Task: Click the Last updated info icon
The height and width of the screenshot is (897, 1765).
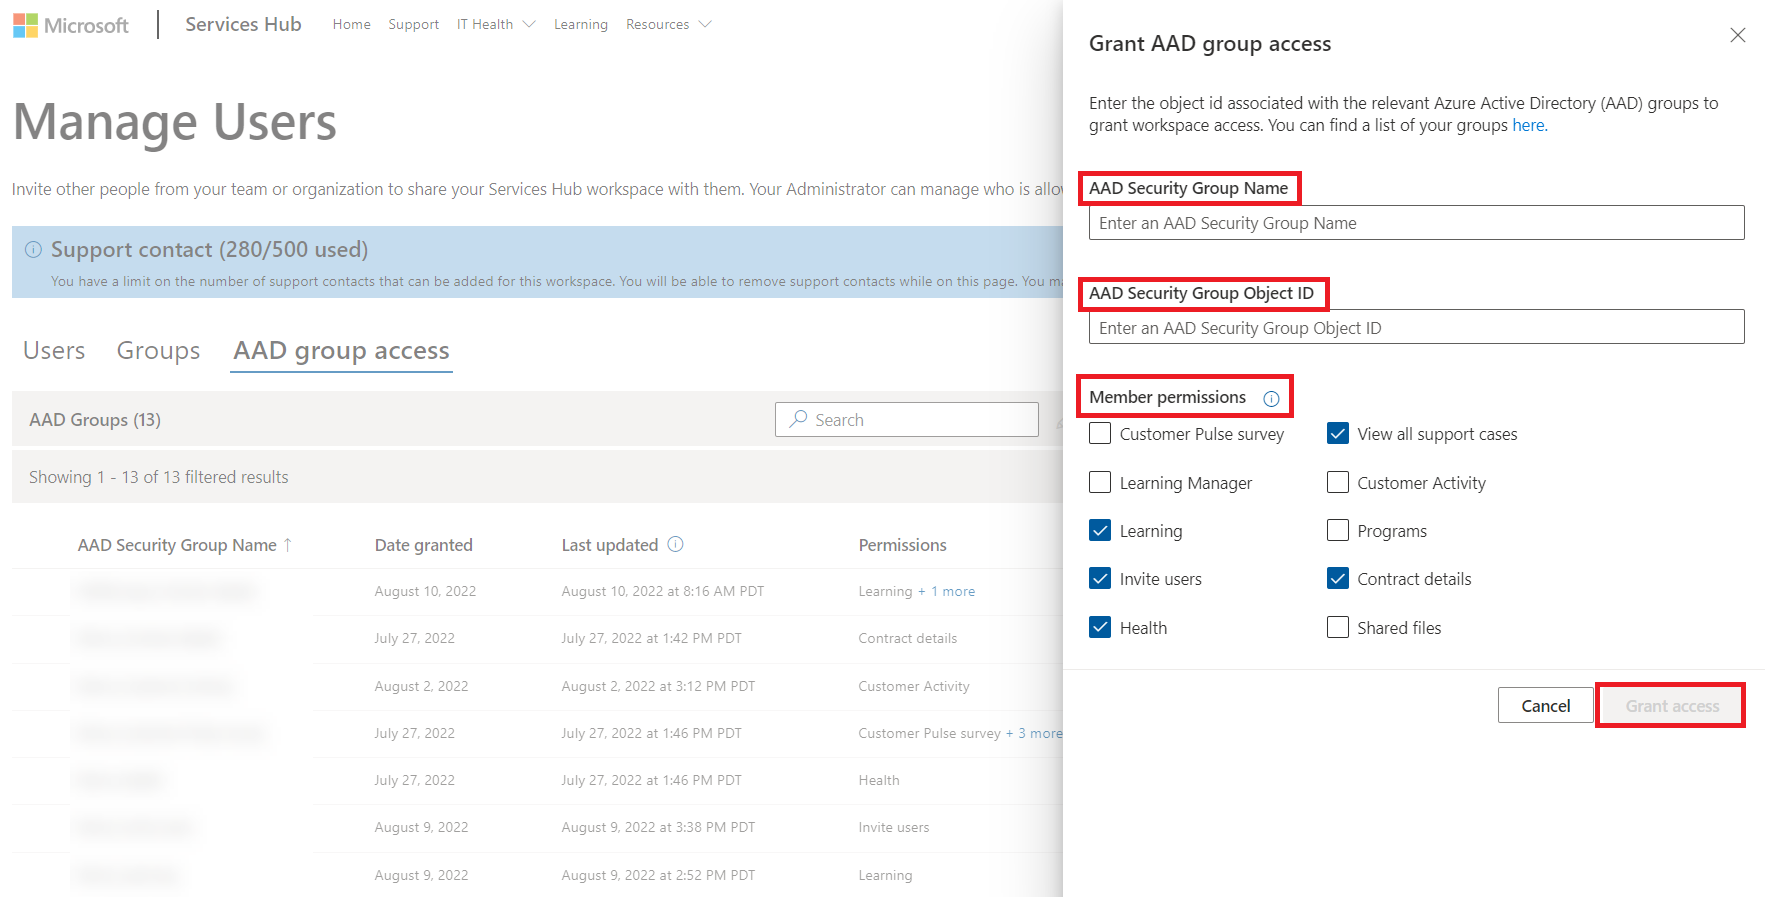Action: tap(675, 544)
